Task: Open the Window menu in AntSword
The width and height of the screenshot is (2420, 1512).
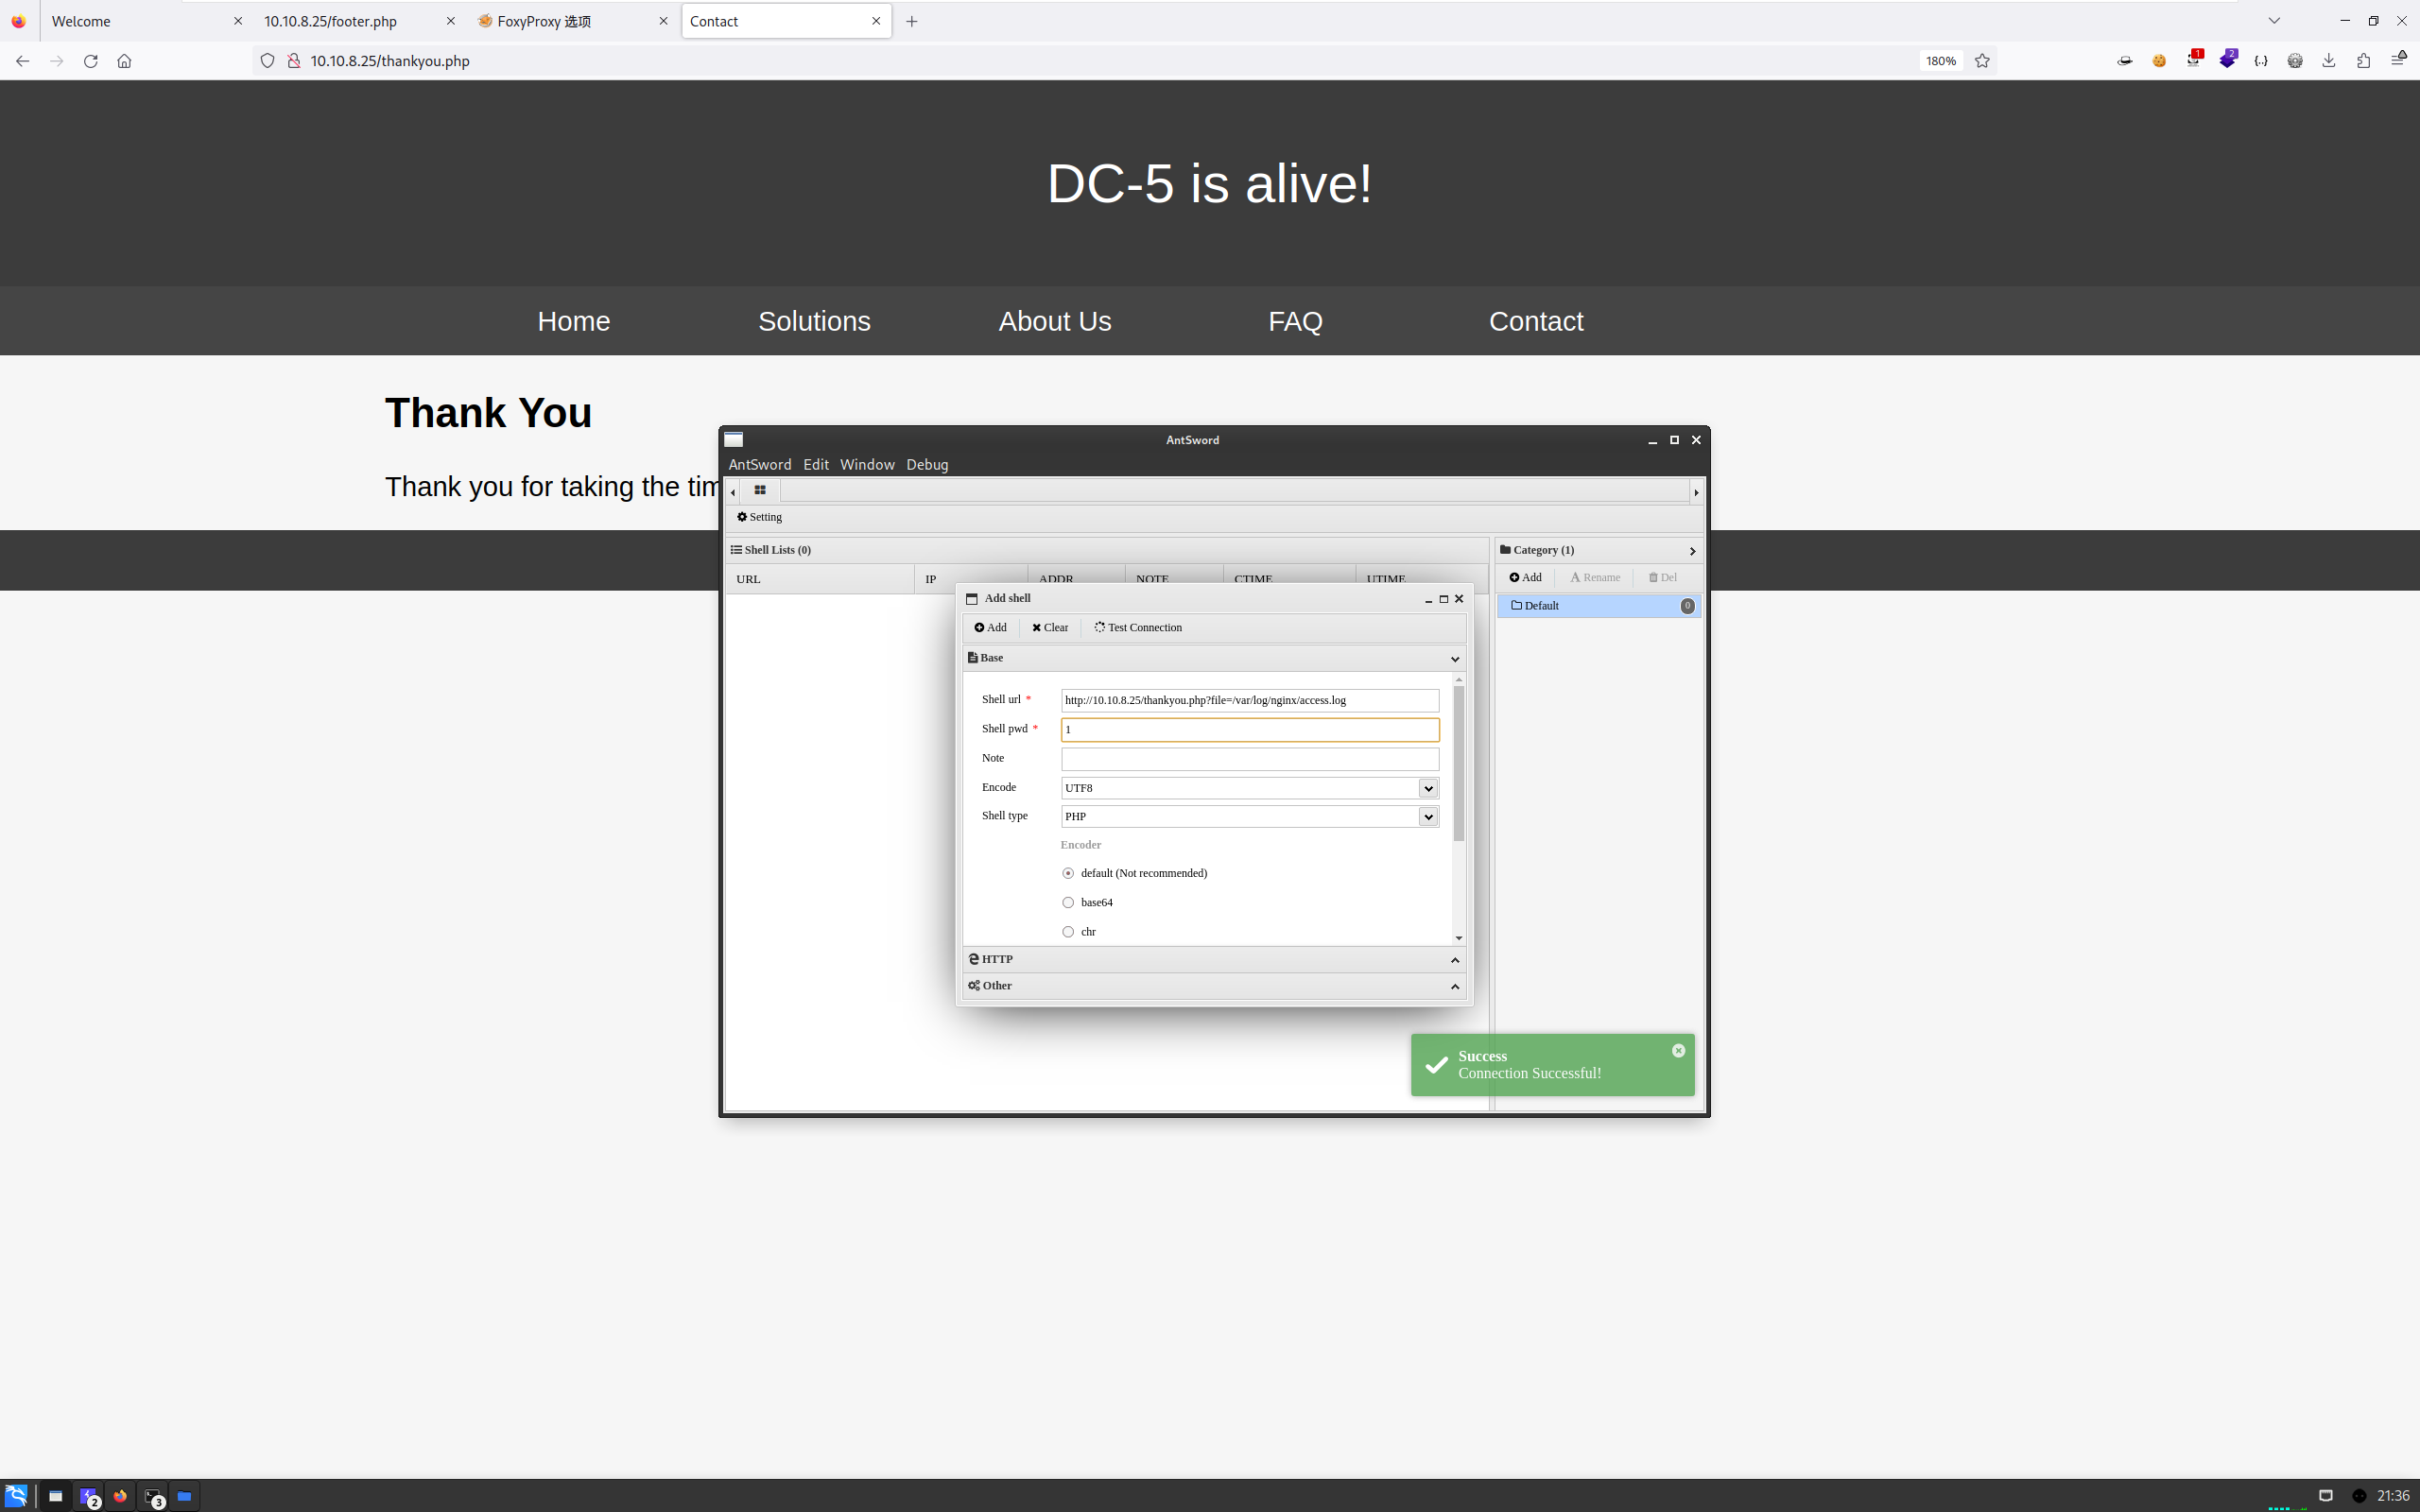Action: [867, 465]
